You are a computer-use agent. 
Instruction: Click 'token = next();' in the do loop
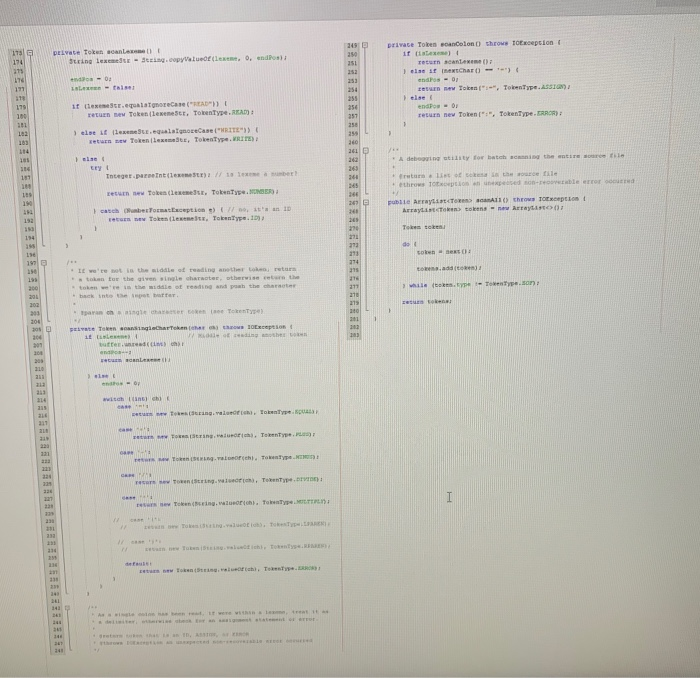point(443,252)
